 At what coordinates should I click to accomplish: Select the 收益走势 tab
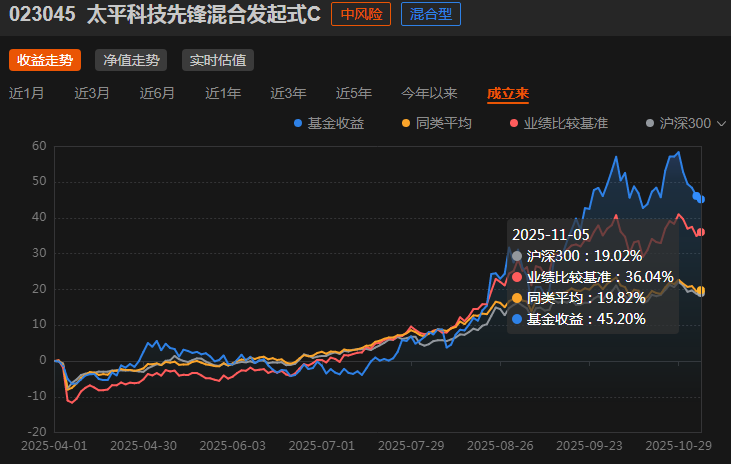tap(45, 60)
